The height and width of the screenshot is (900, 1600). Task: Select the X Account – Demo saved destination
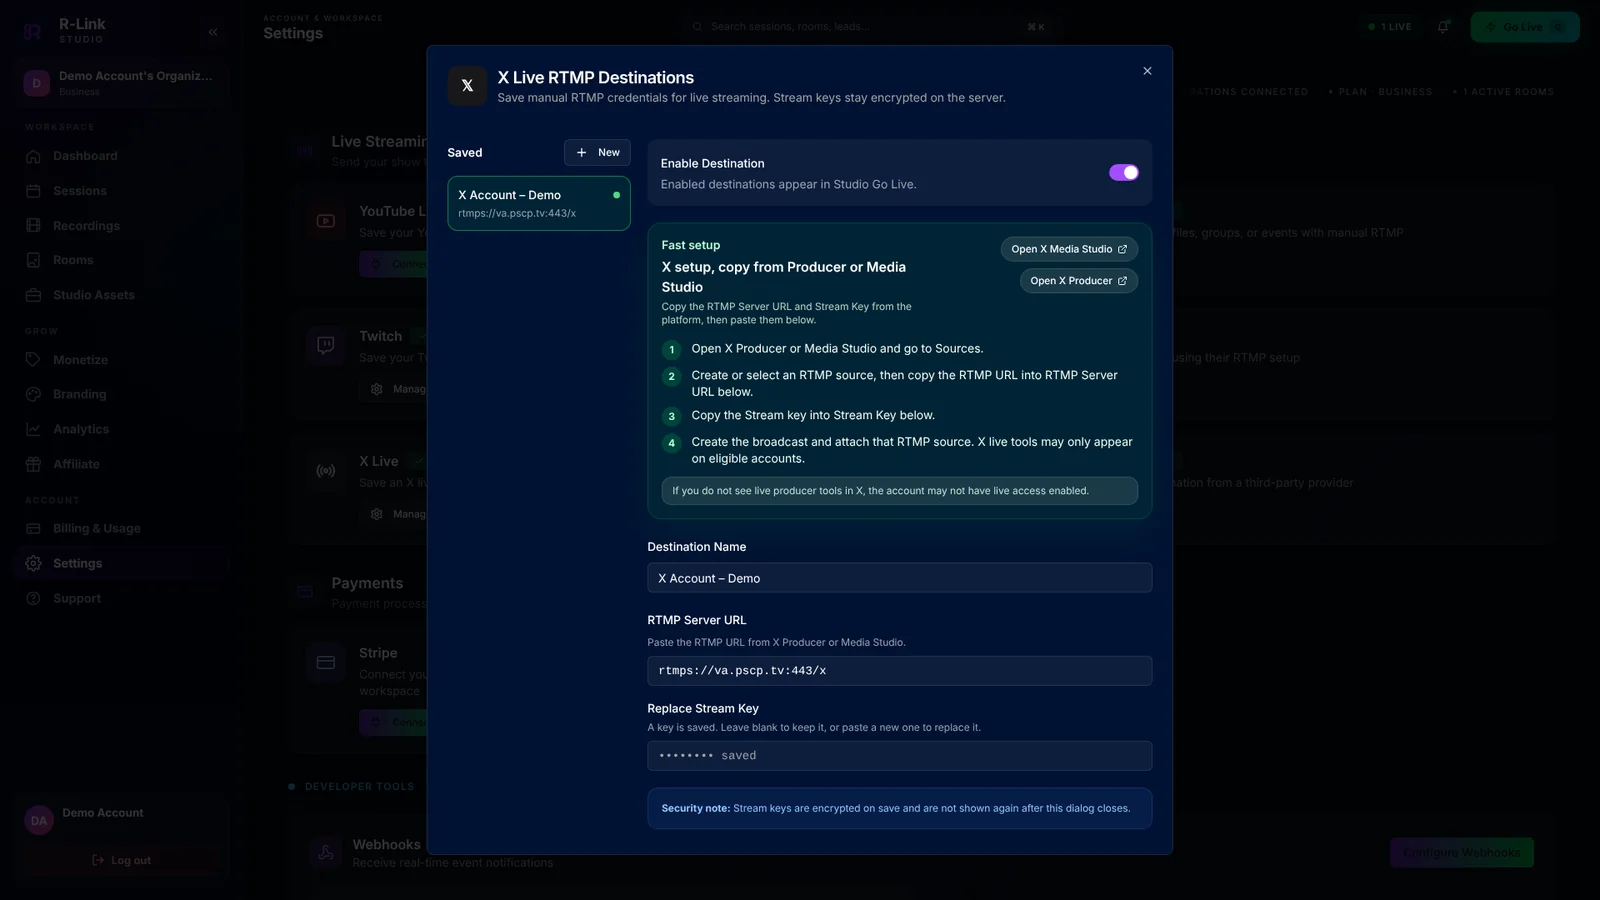[539, 203]
